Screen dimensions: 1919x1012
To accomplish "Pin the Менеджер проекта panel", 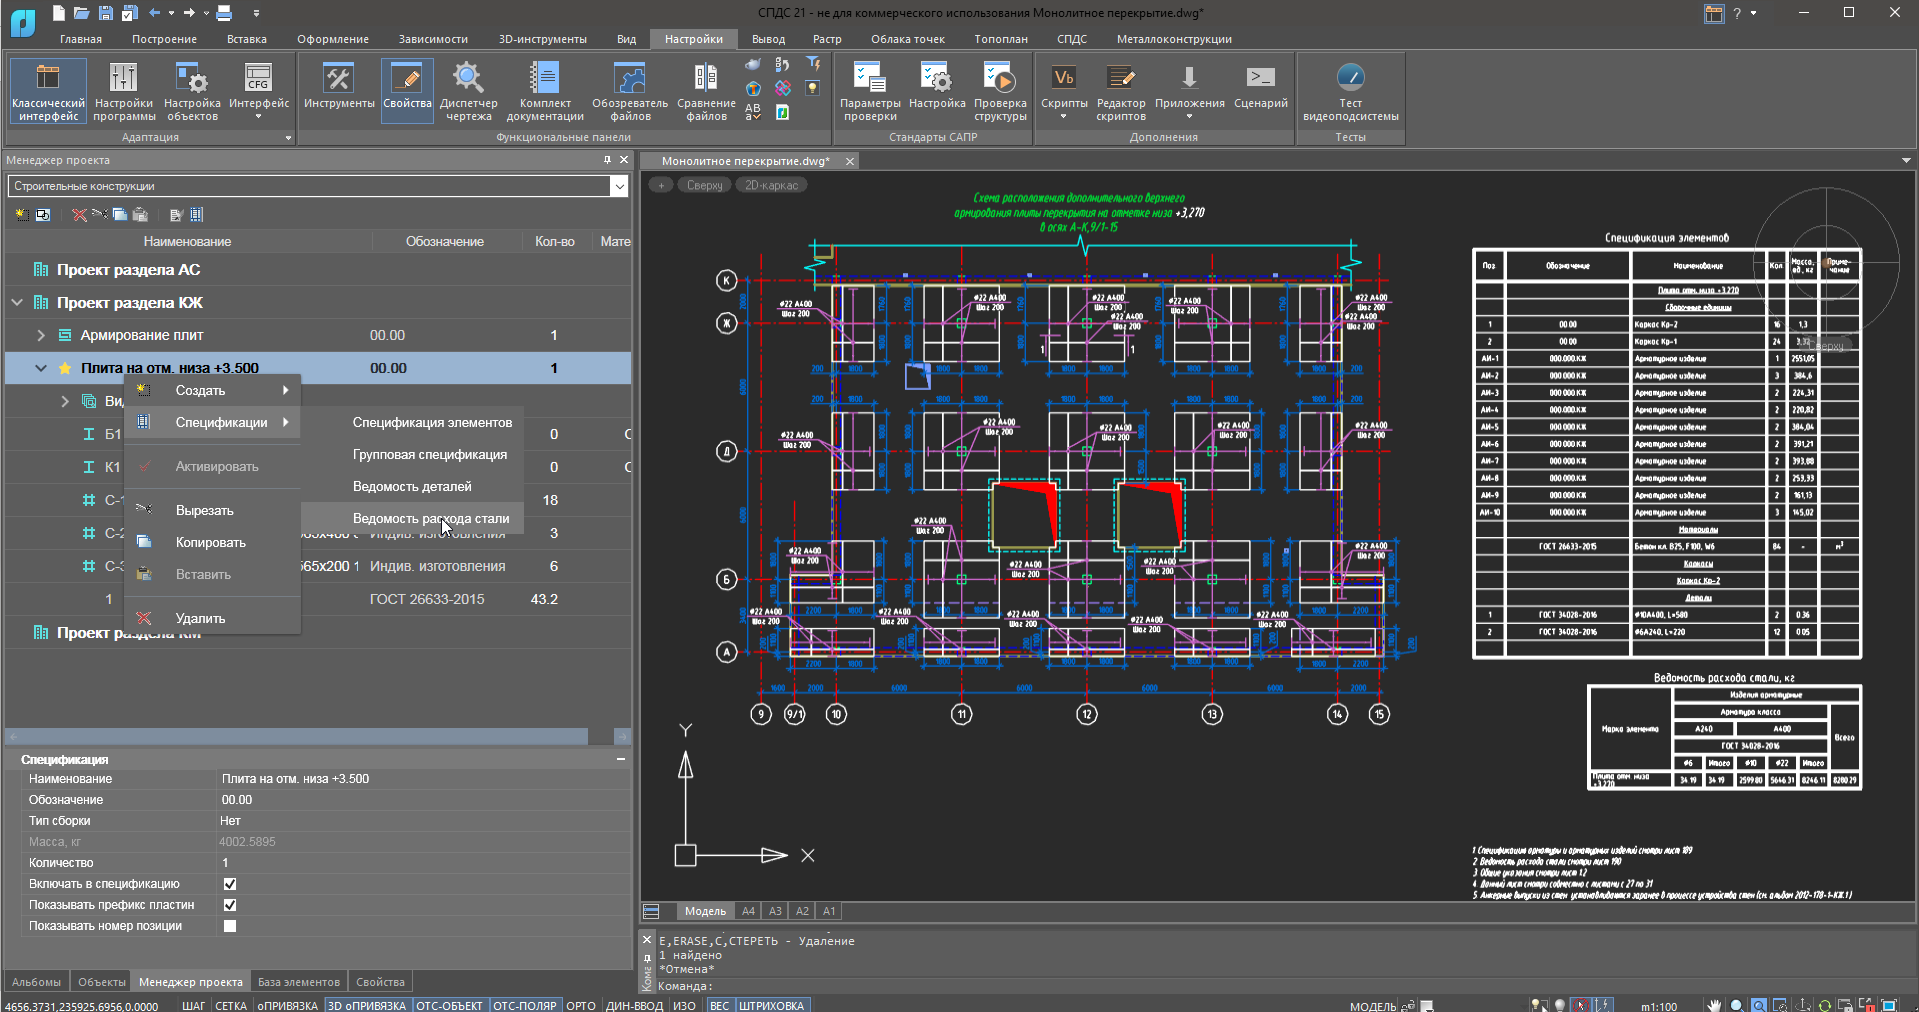I will (607, 160).
